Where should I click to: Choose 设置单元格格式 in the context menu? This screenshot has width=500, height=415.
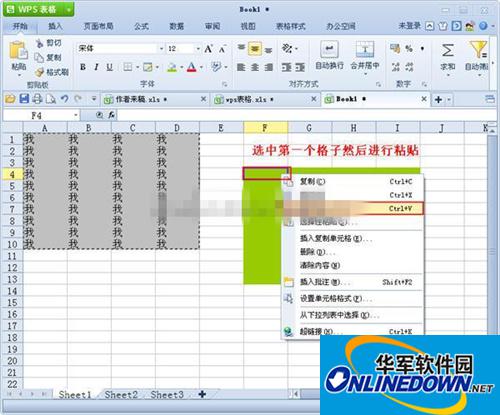click(353, 299)
